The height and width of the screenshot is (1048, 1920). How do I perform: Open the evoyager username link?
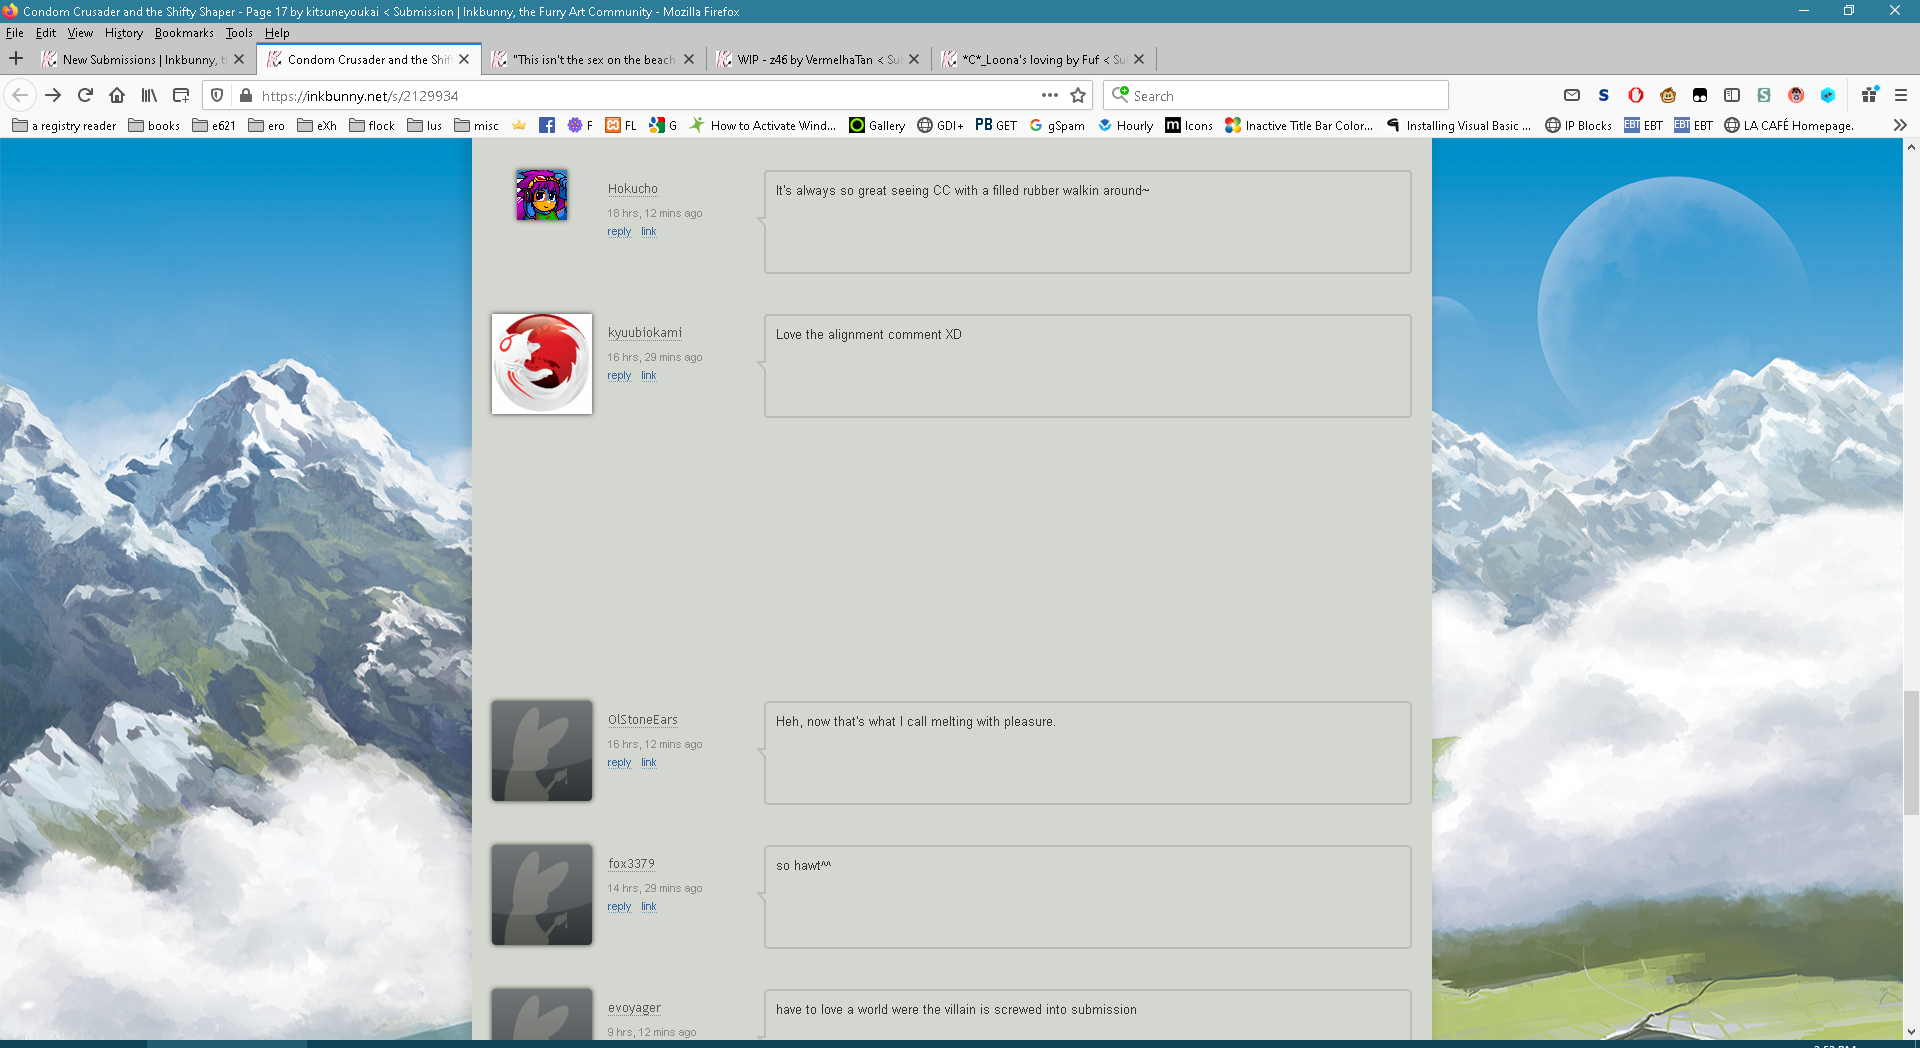click(x=634, y=1008)
